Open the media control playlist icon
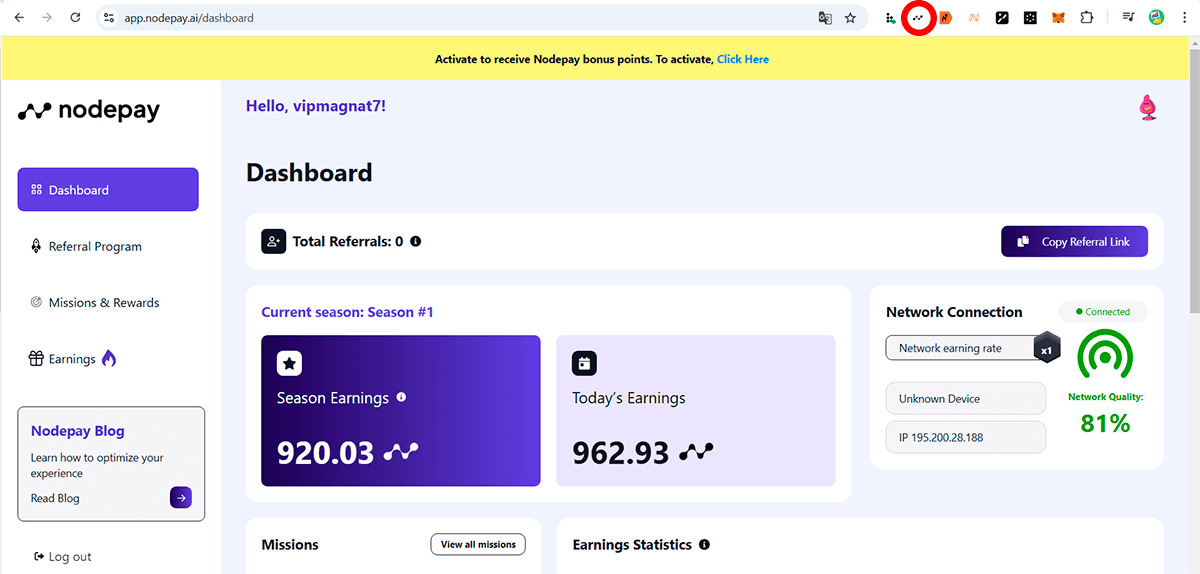1200x574 pixels. [1128, 18]
